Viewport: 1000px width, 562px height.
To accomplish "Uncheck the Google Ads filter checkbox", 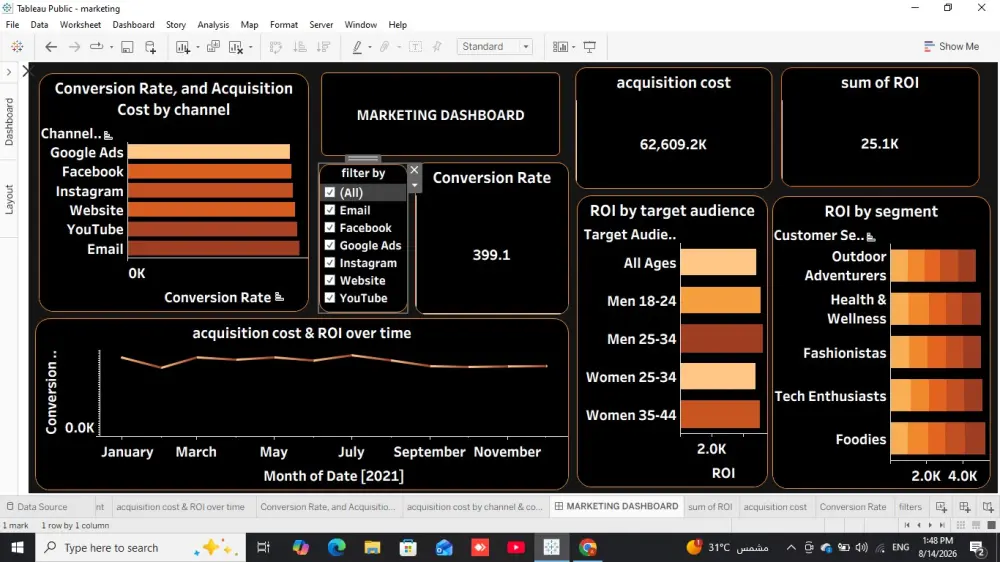I will click(330, 245).
